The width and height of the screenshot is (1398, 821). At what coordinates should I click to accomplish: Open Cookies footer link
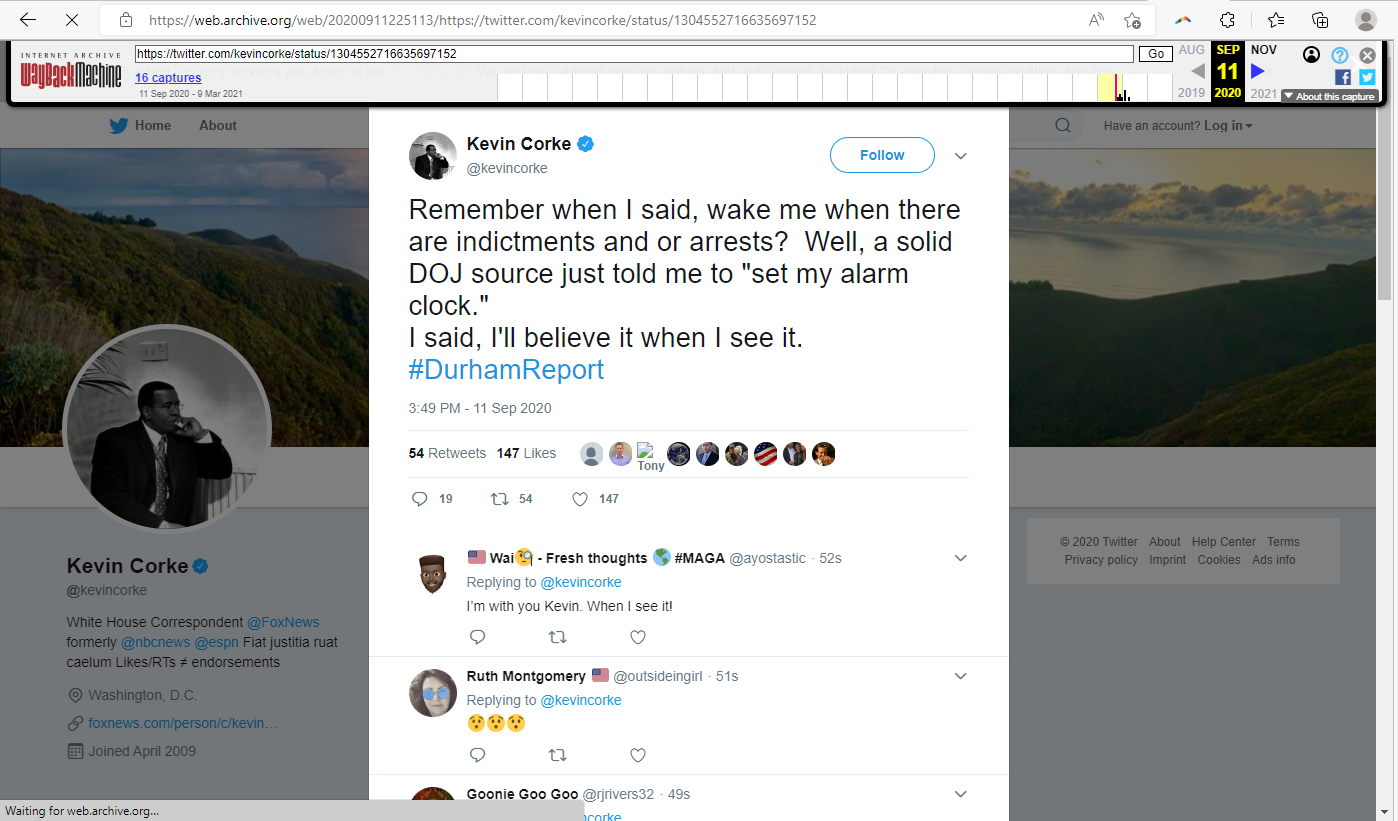coord(1219,560)
